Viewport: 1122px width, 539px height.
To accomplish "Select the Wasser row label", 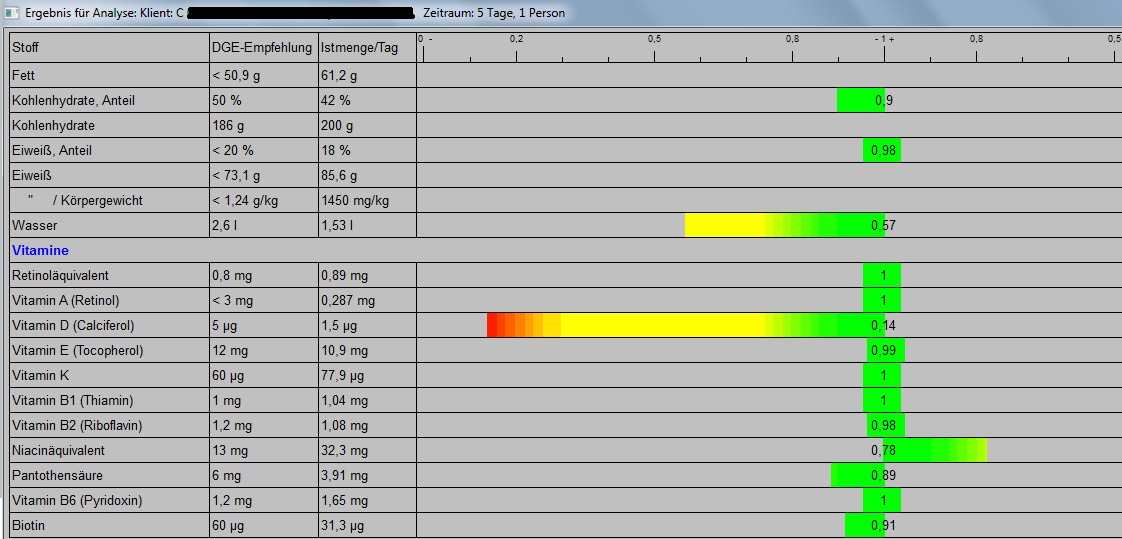I will pos(33,225).
